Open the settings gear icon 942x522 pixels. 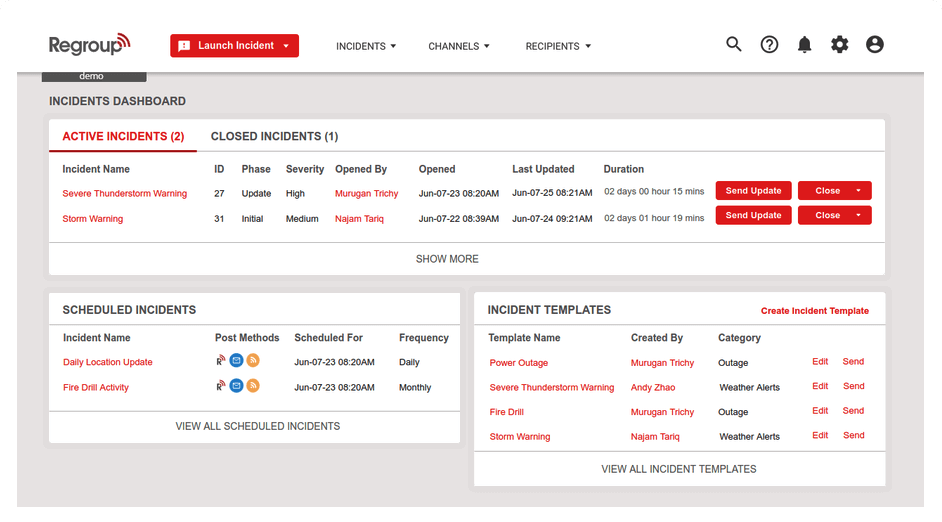840,45
